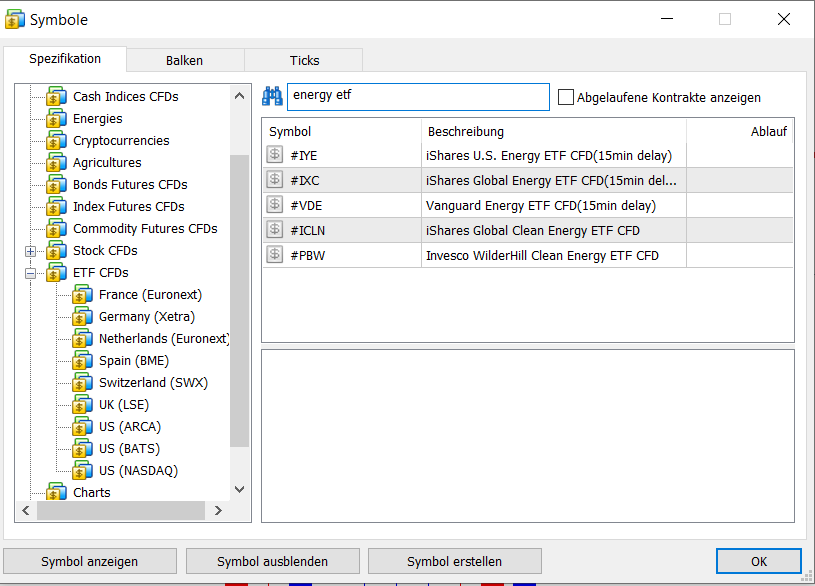The image size is (815, 586).
Task: Select the Cryptocurrencies tree label
Action: [121, 141]
